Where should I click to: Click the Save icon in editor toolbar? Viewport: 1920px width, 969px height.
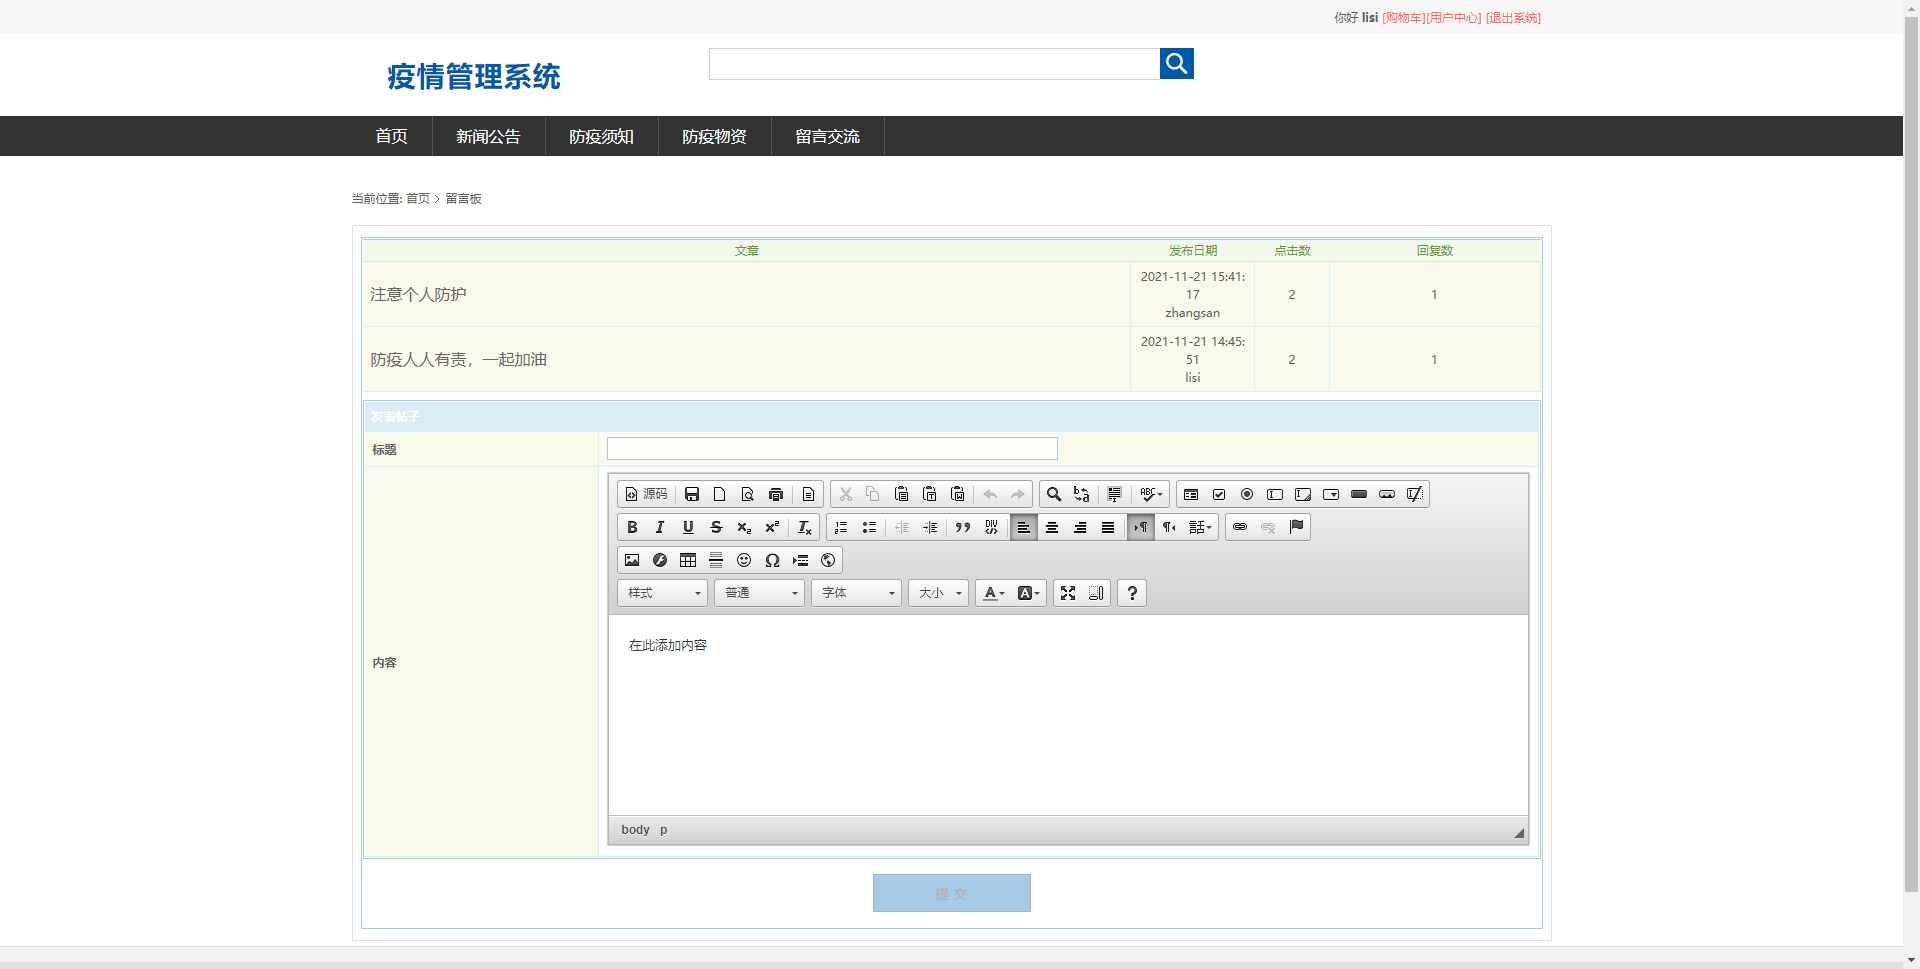(692, 494)
